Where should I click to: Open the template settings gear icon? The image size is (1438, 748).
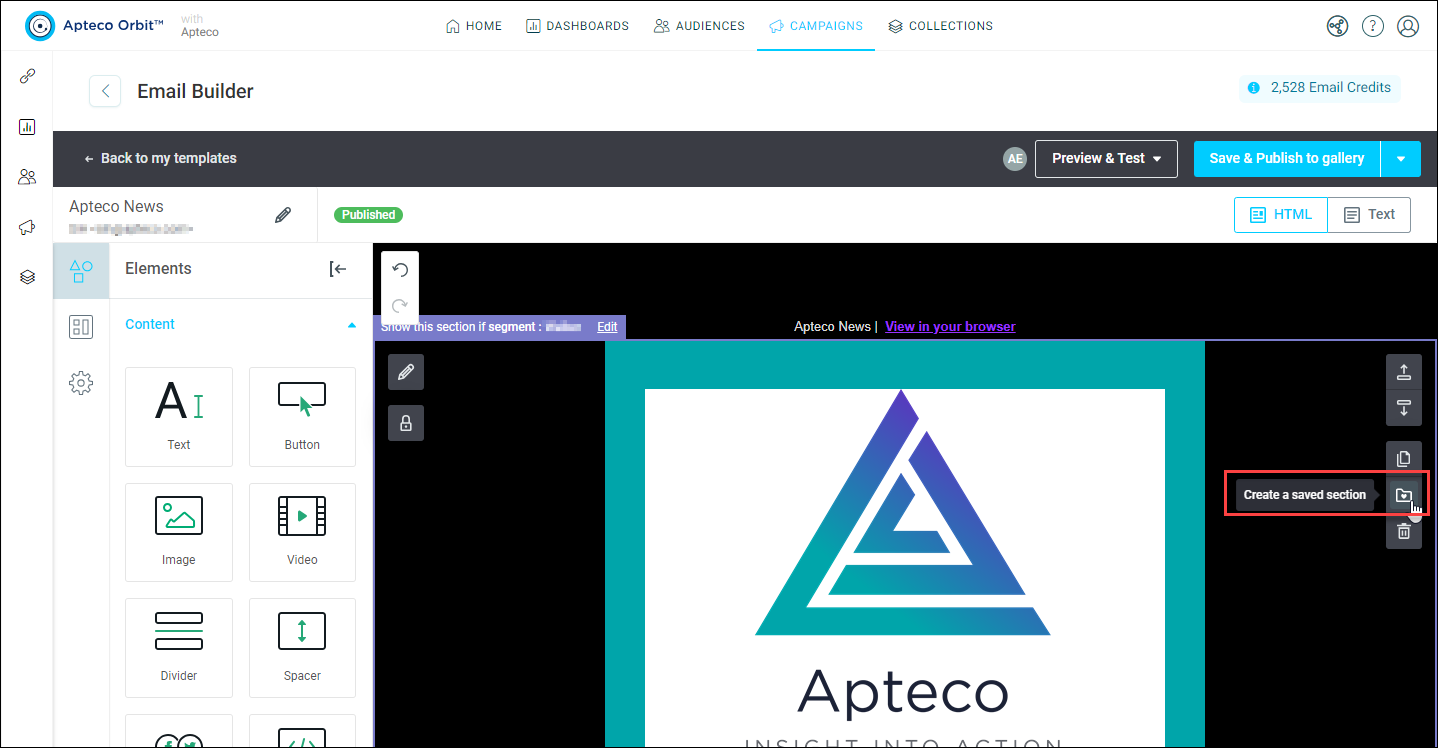pyautogui.click(x=81, y=383)
